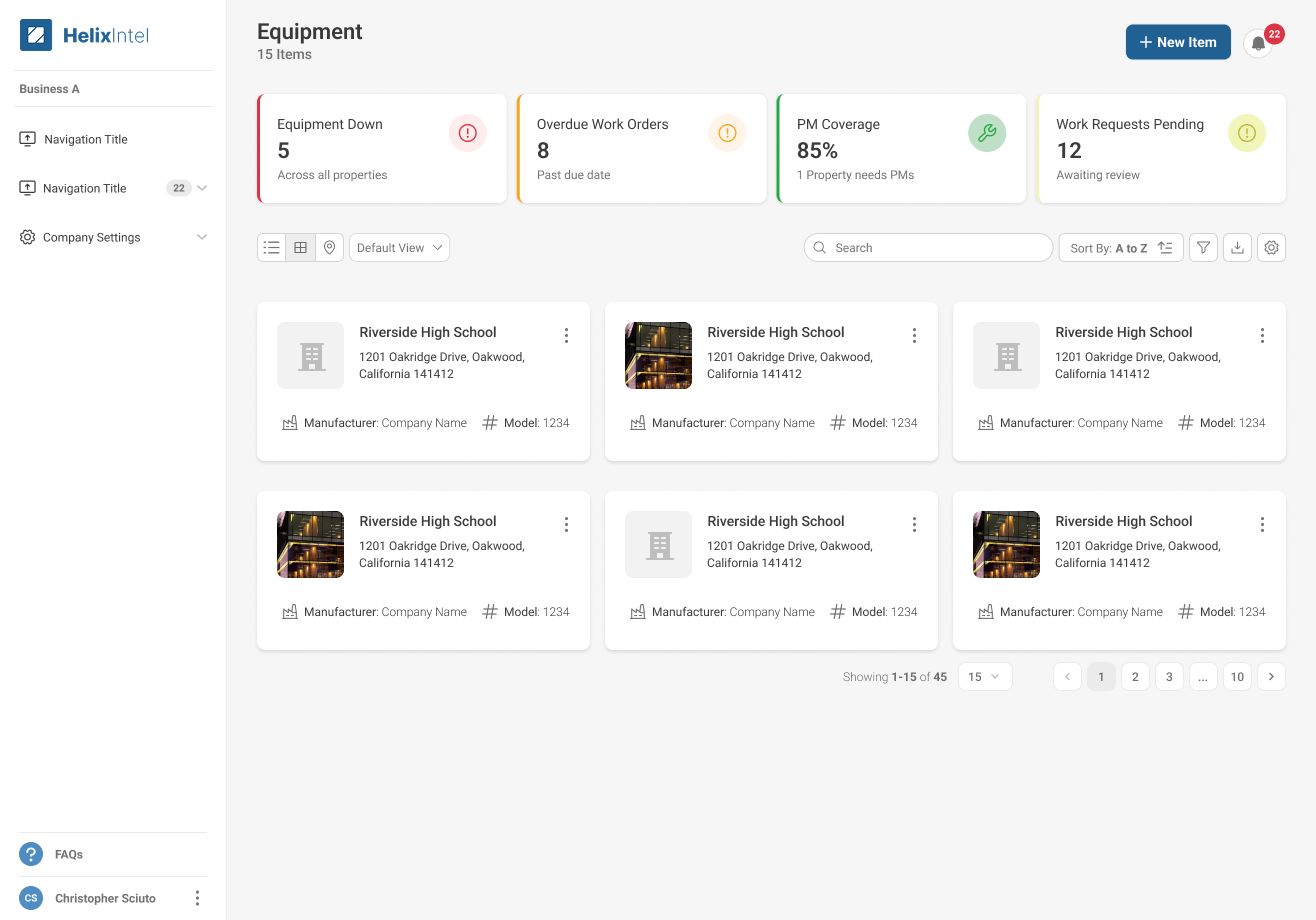Click the 22 notification count badge
1316x920 pixels.
click(1274, 34)
